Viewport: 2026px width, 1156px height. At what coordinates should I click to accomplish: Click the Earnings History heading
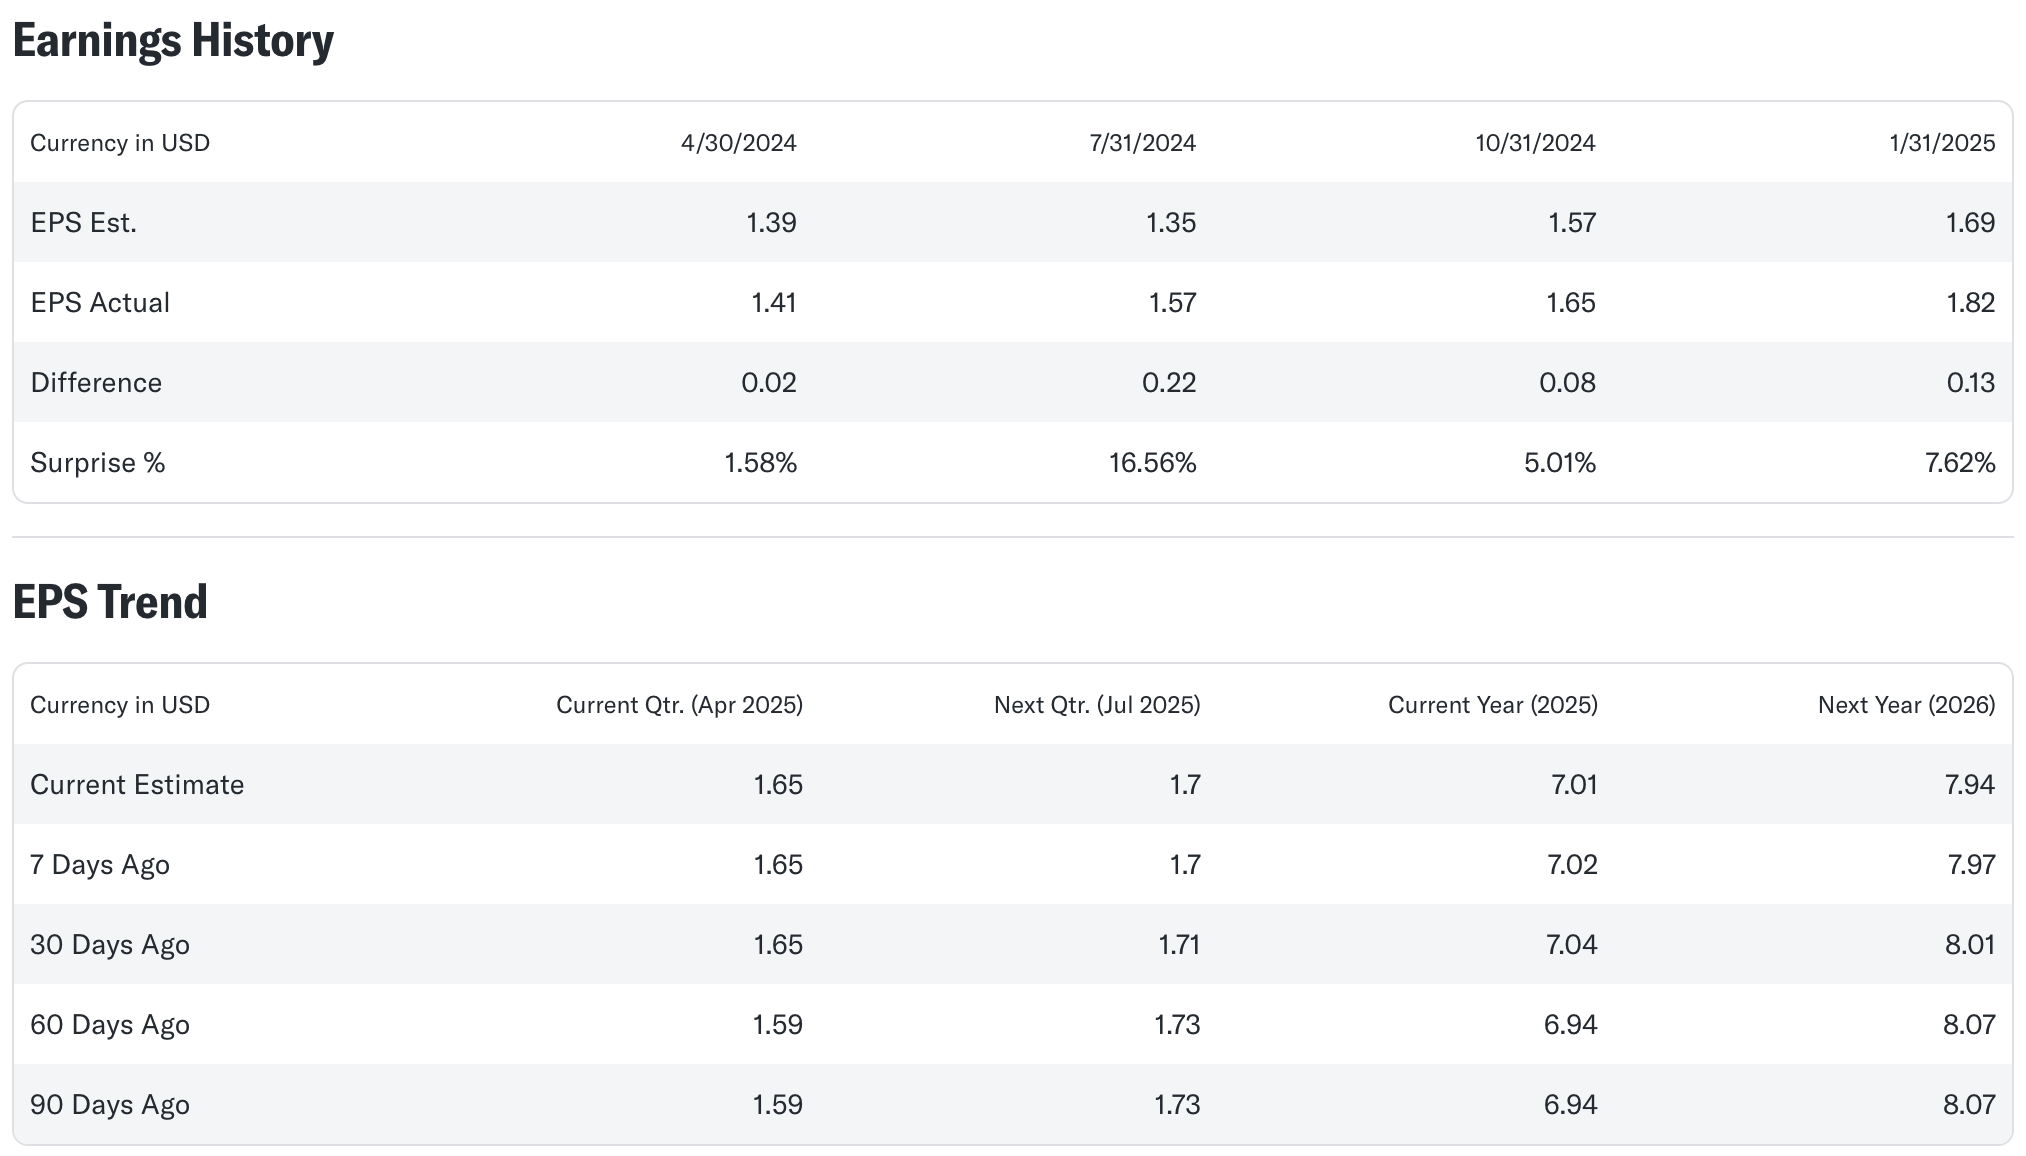173,41
